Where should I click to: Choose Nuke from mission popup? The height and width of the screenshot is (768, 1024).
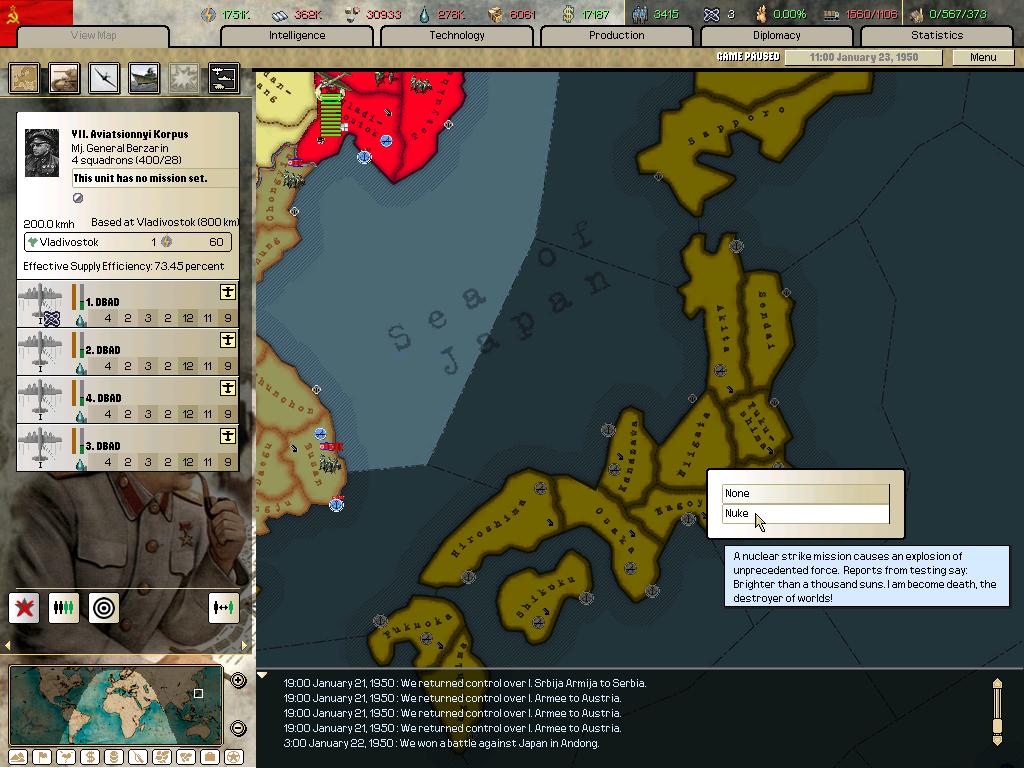click(805, 513)
